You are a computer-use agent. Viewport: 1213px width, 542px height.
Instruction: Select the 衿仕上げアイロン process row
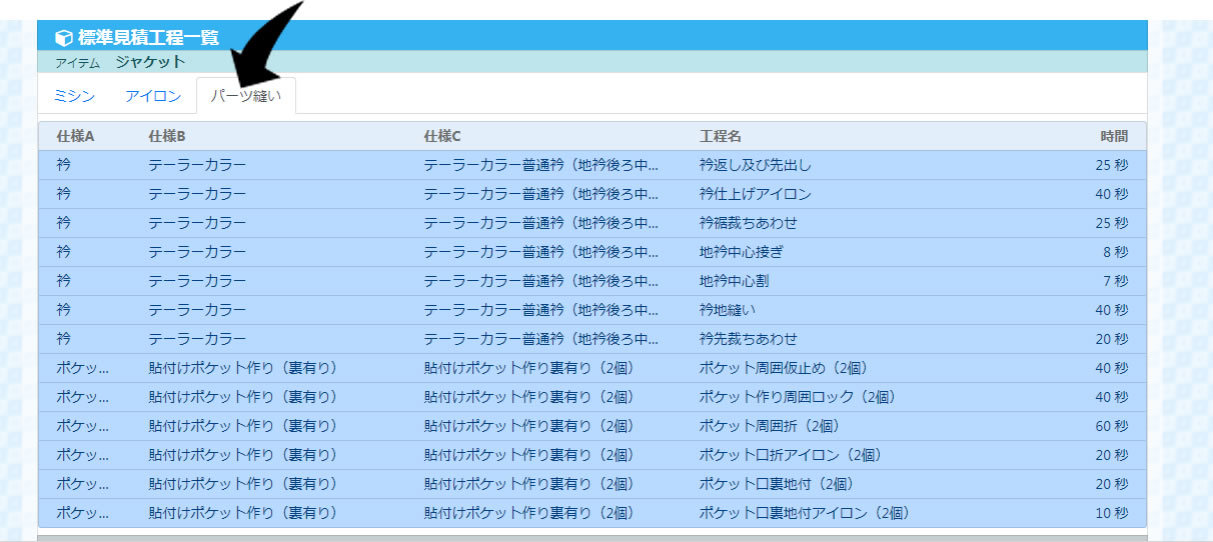point(755,194)
